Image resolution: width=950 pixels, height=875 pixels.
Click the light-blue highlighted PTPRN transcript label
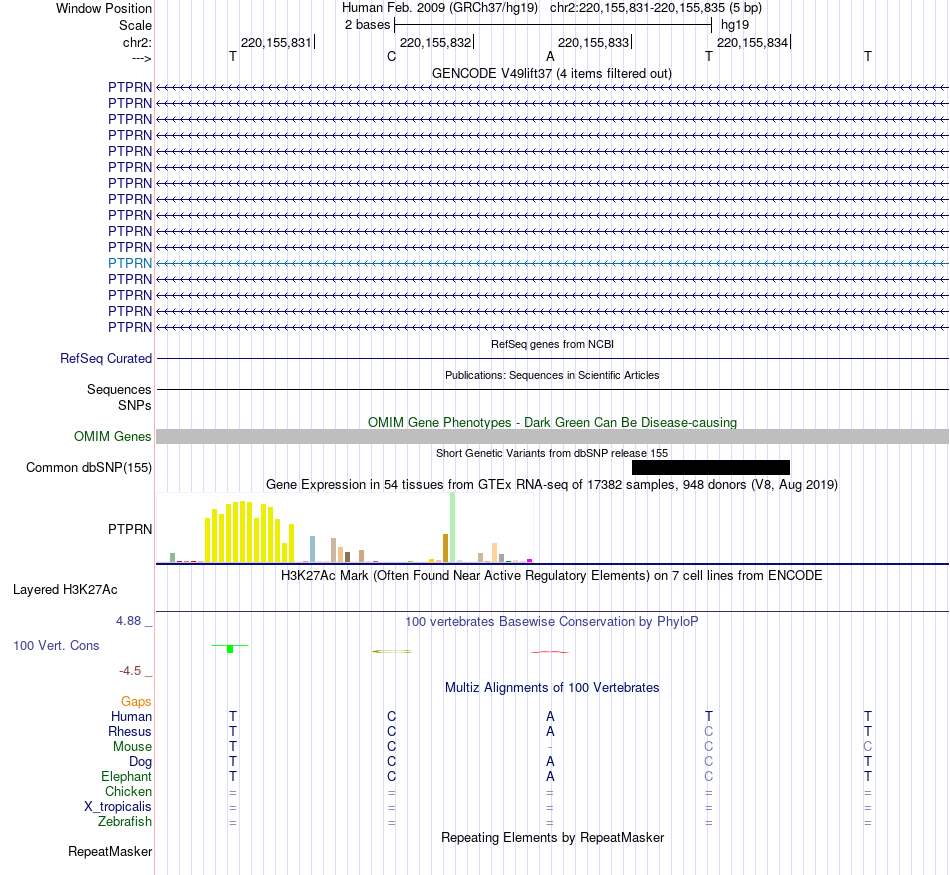130,263
